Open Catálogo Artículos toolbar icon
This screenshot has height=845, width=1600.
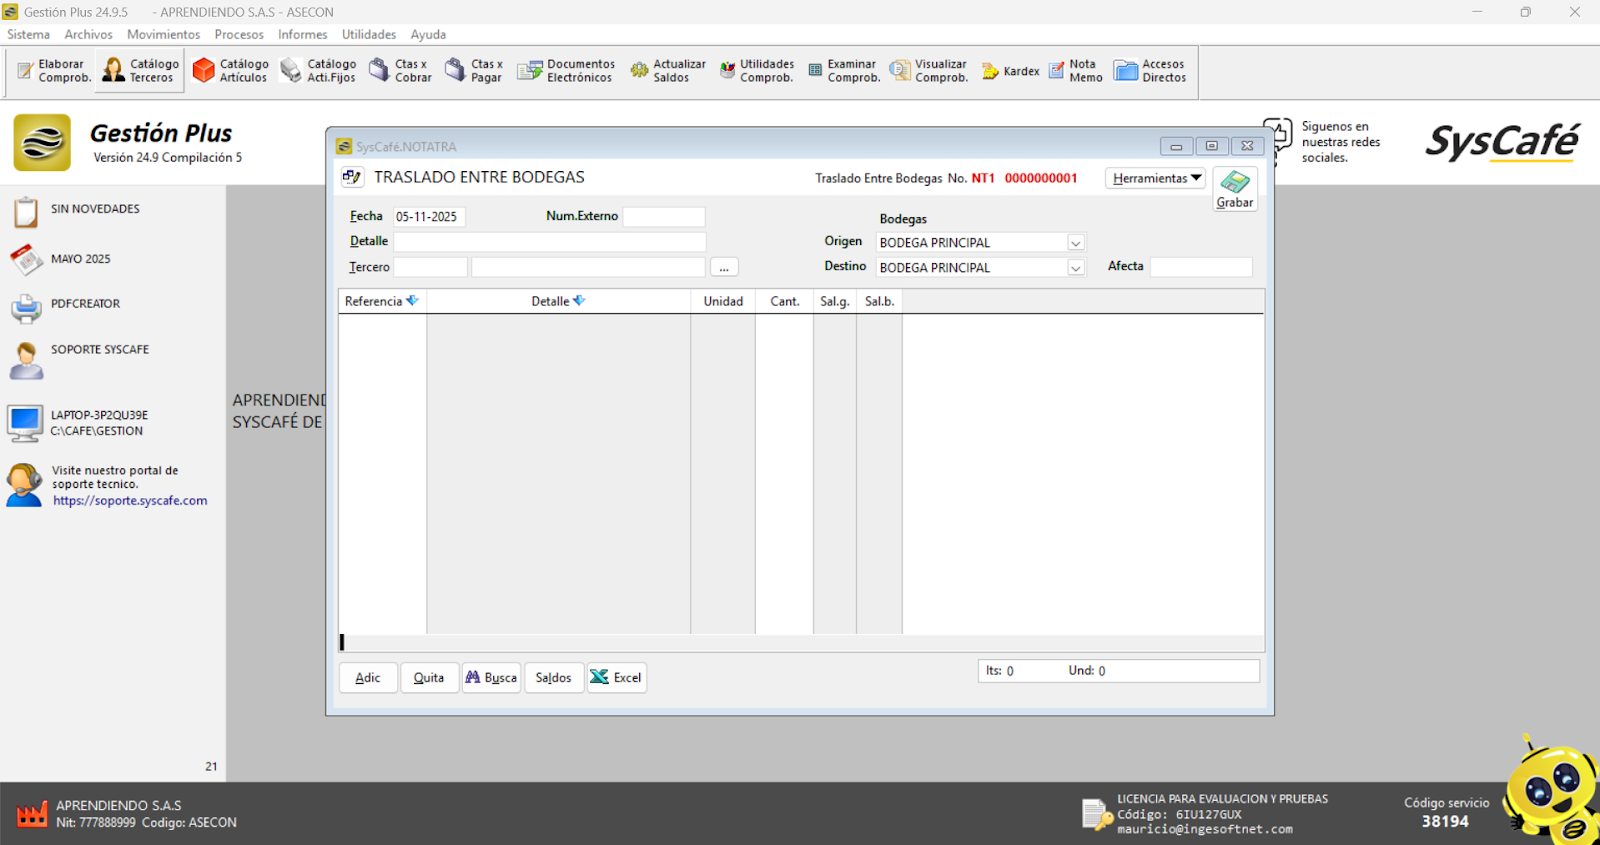click(x=231, y=71)
